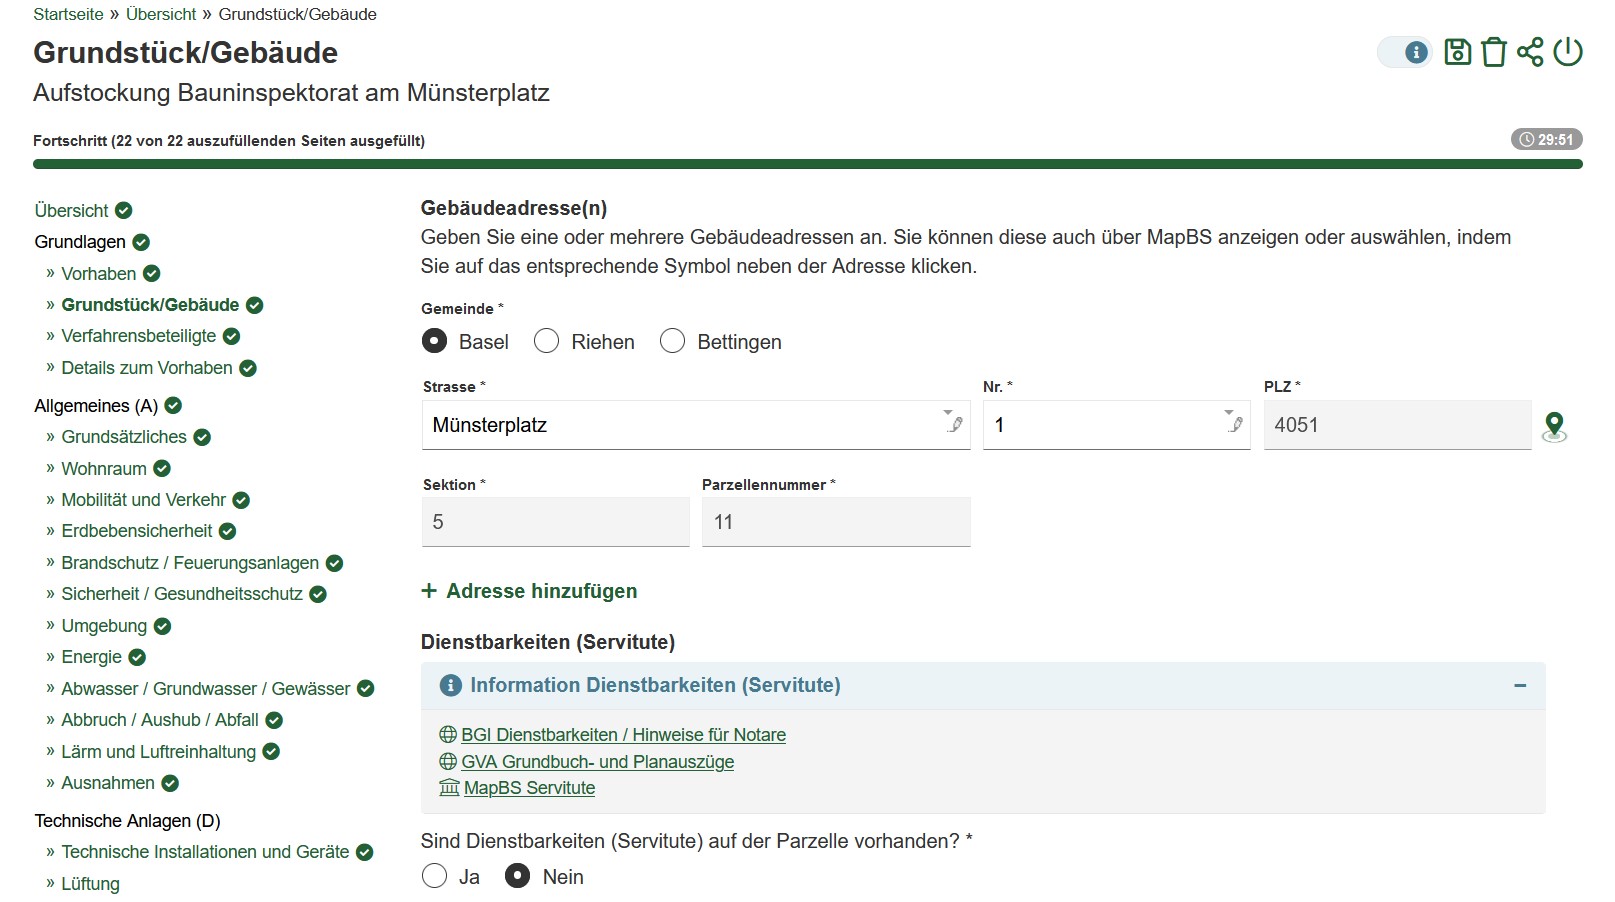This screenshot has width=1615, height=902.
Task: Click the trash delete icon
Action: (x=1493, y=52)
